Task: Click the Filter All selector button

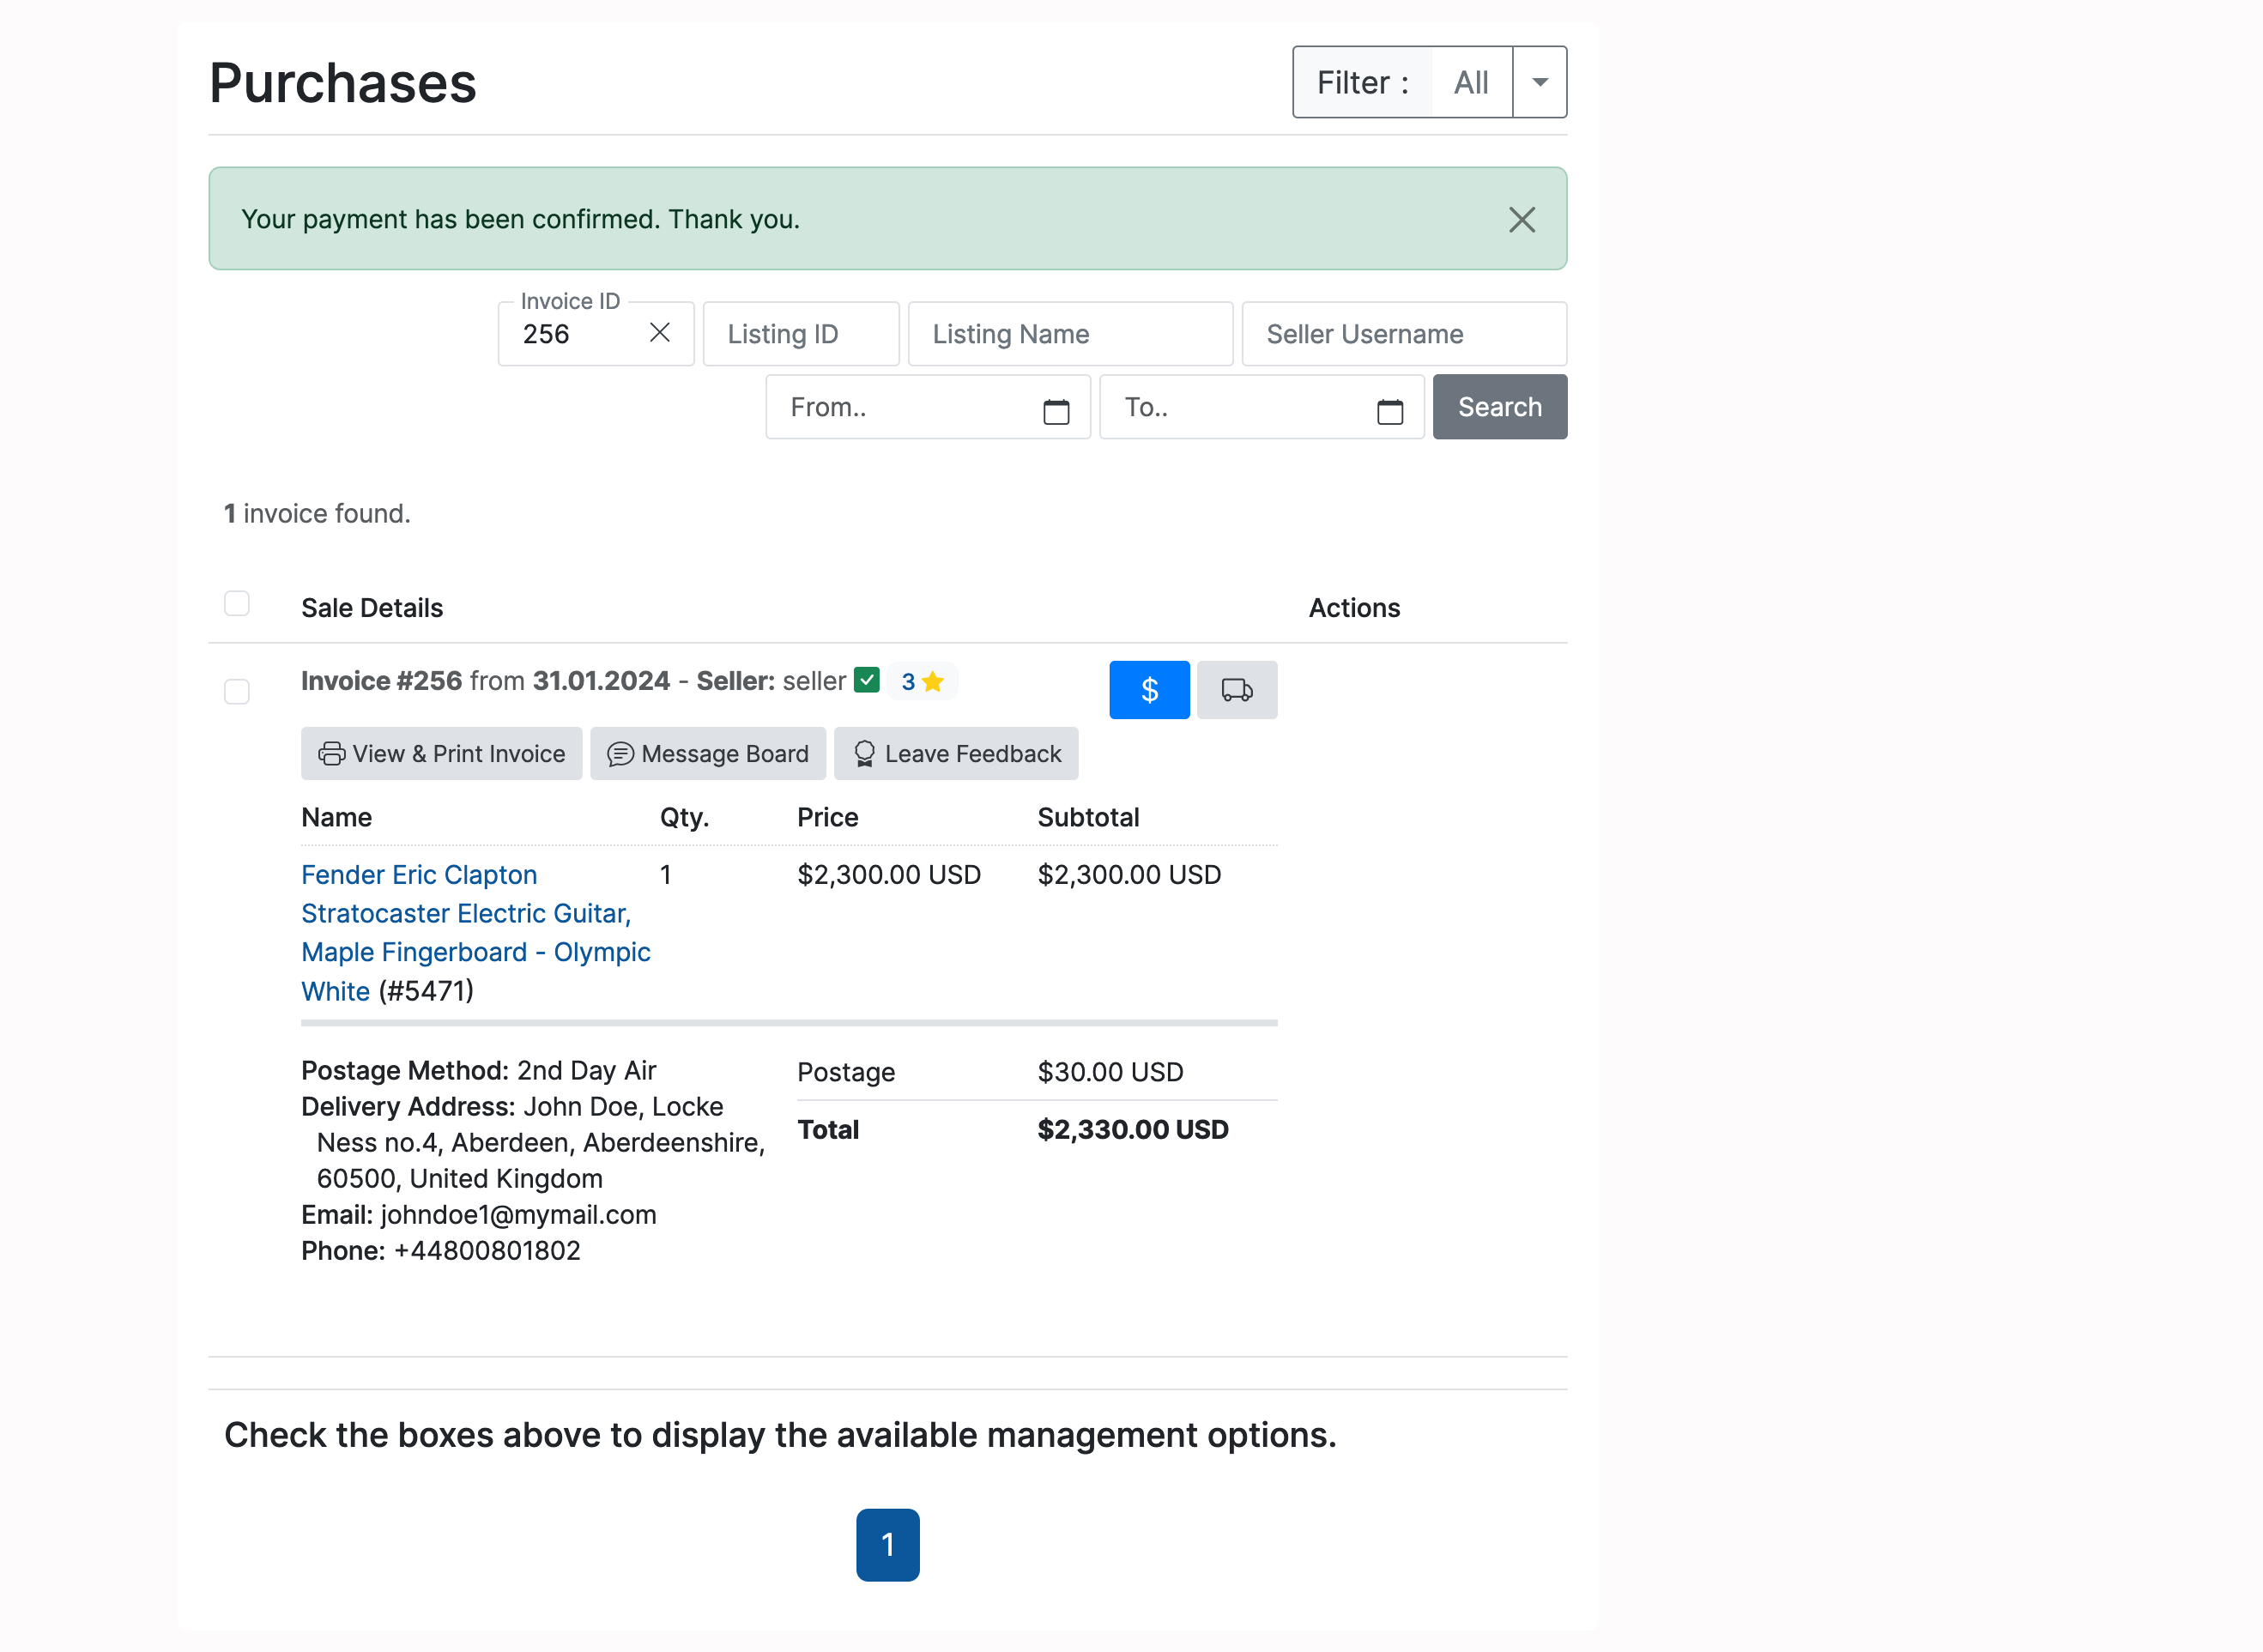Action: (1470, 82)
